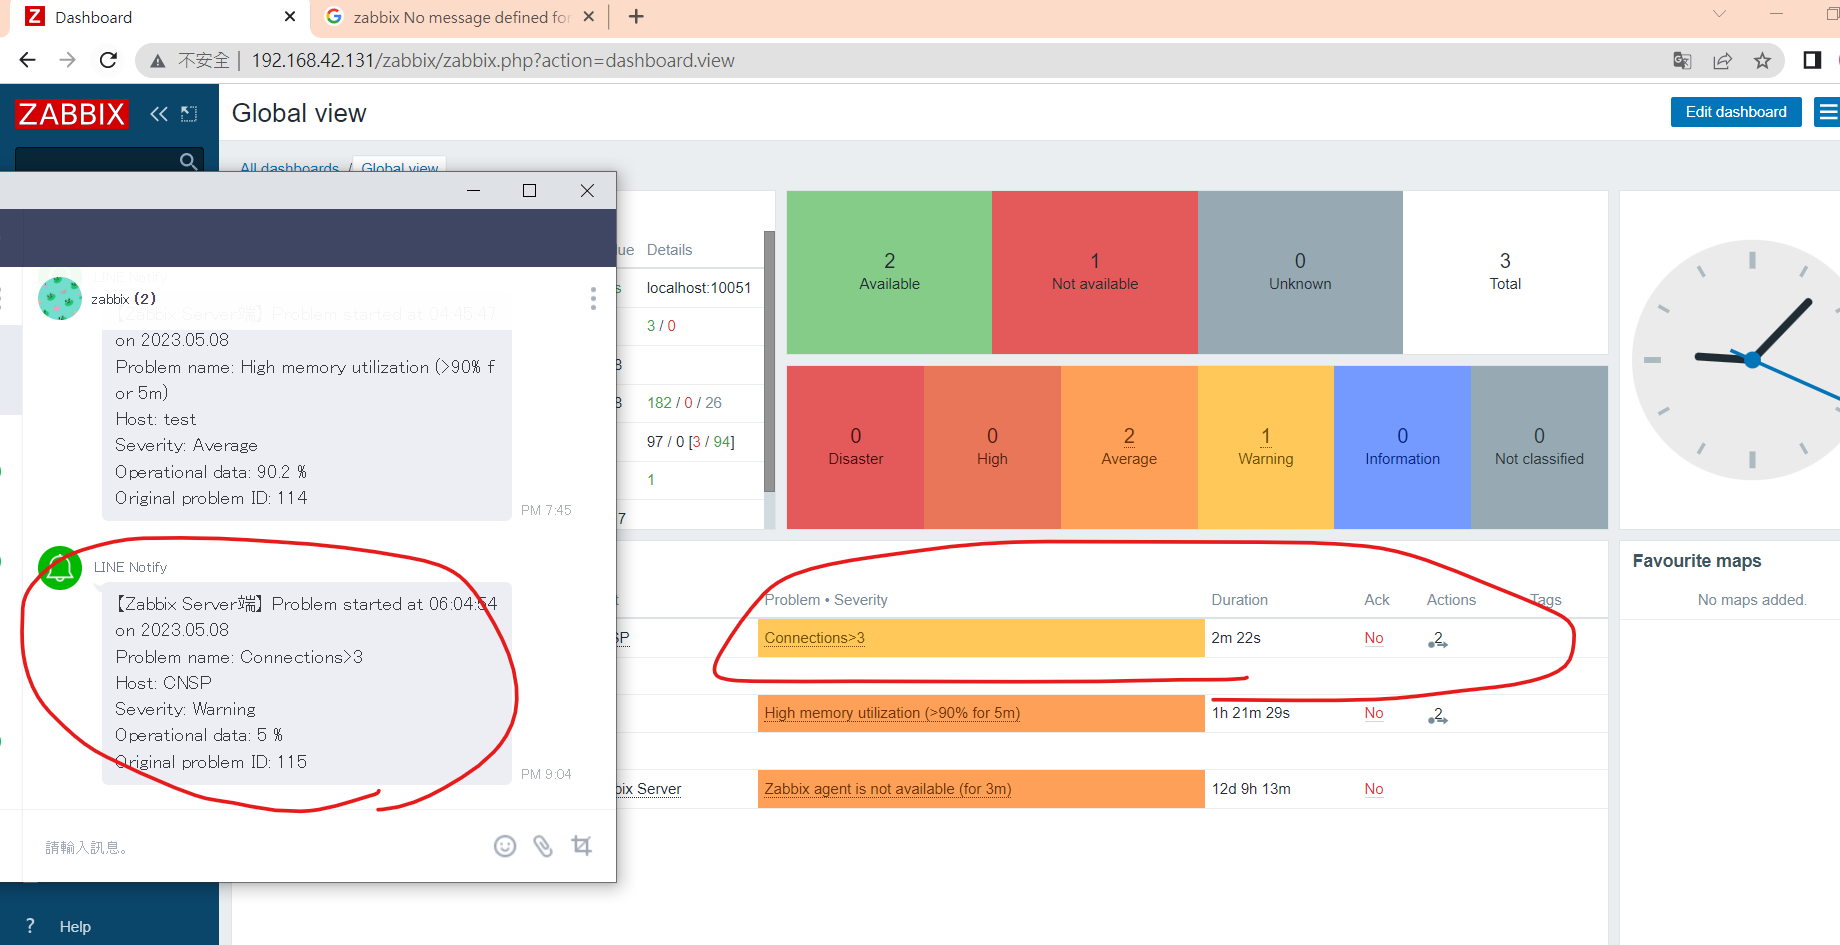This screenshot has width=1840, height=945.
Task: Click the Not classified severity tile
Action: (1539, 447)
